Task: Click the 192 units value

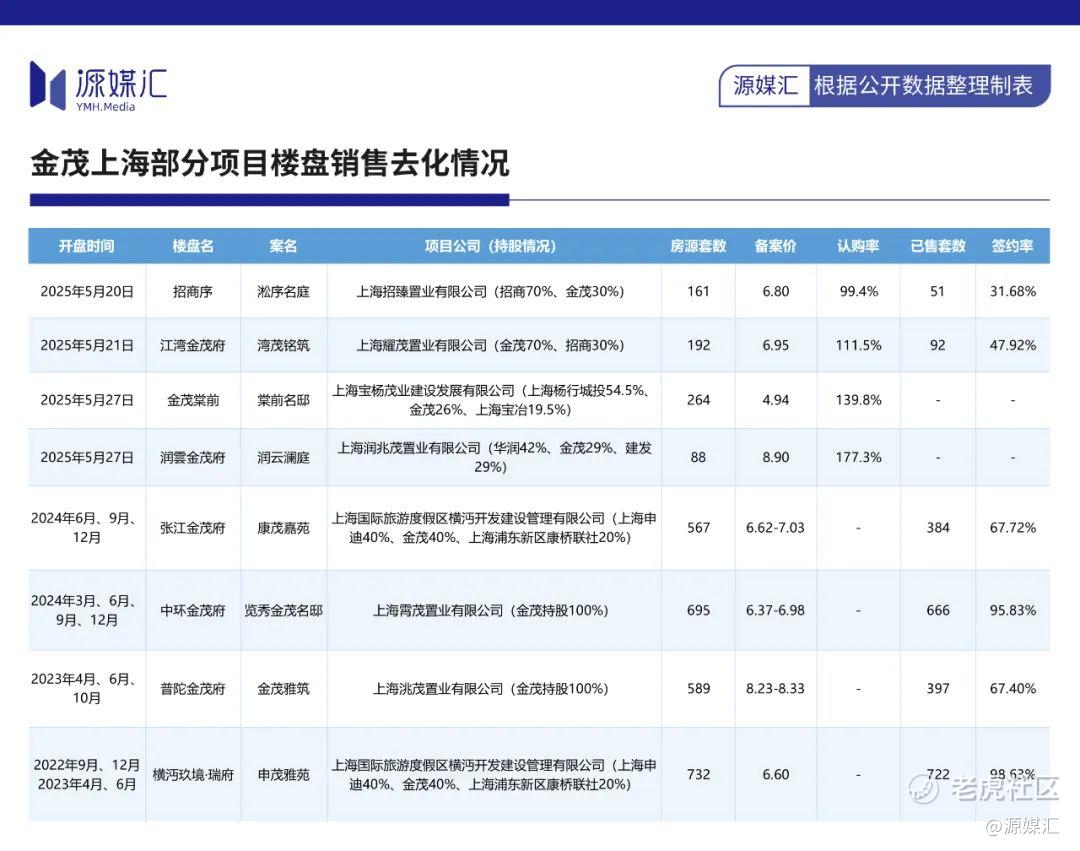Action: (x=698, y=345)
